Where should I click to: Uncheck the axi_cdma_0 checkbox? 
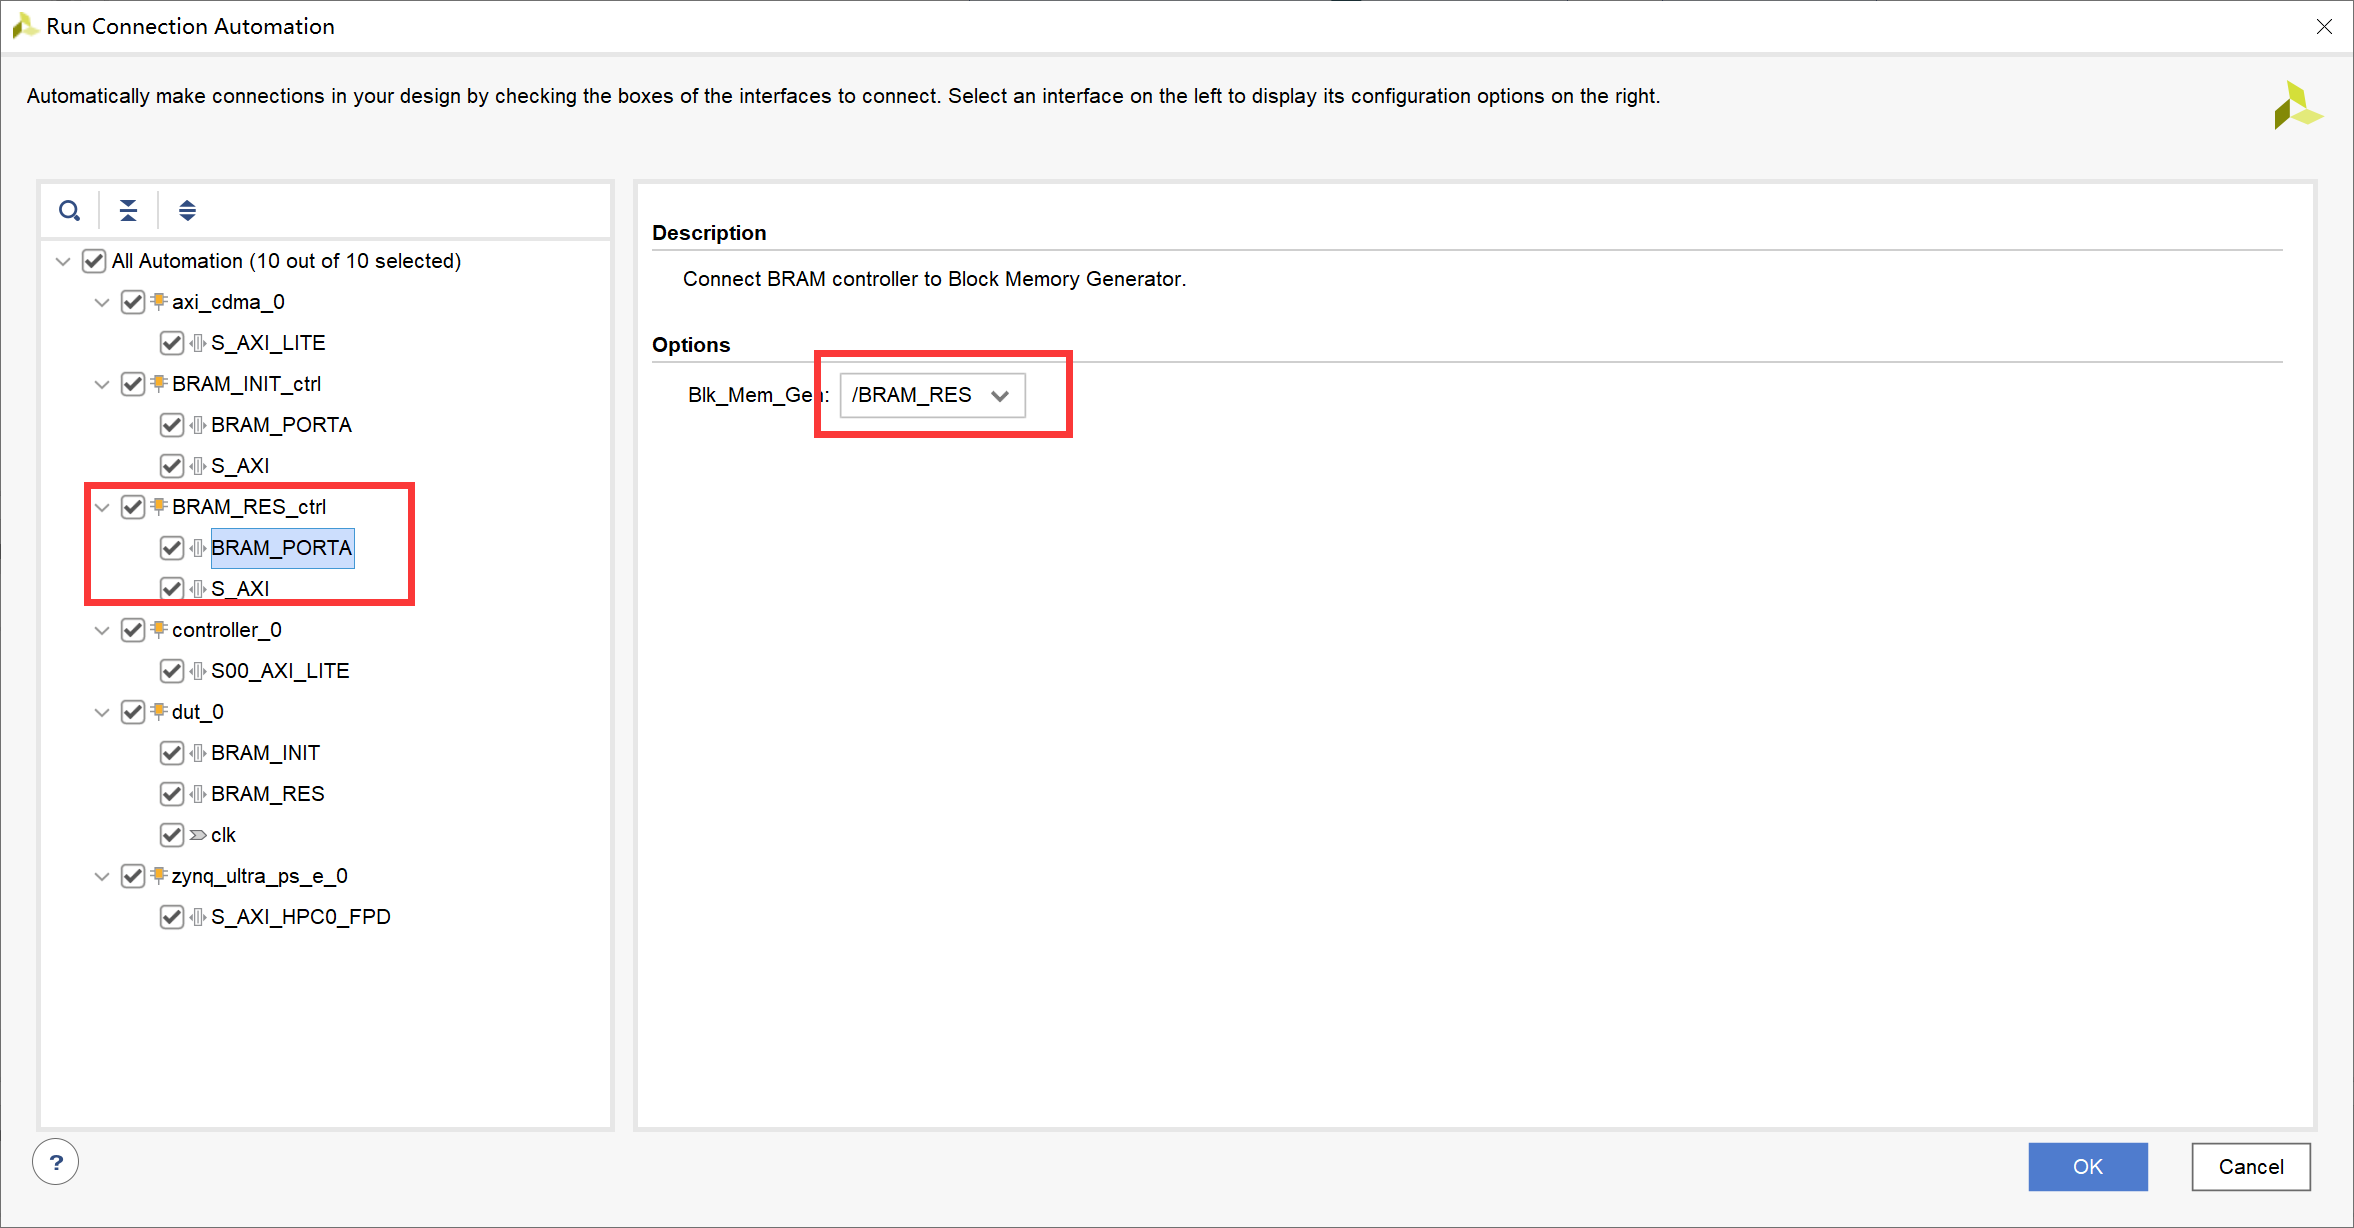pyautogui.click(x=133, y=302)
